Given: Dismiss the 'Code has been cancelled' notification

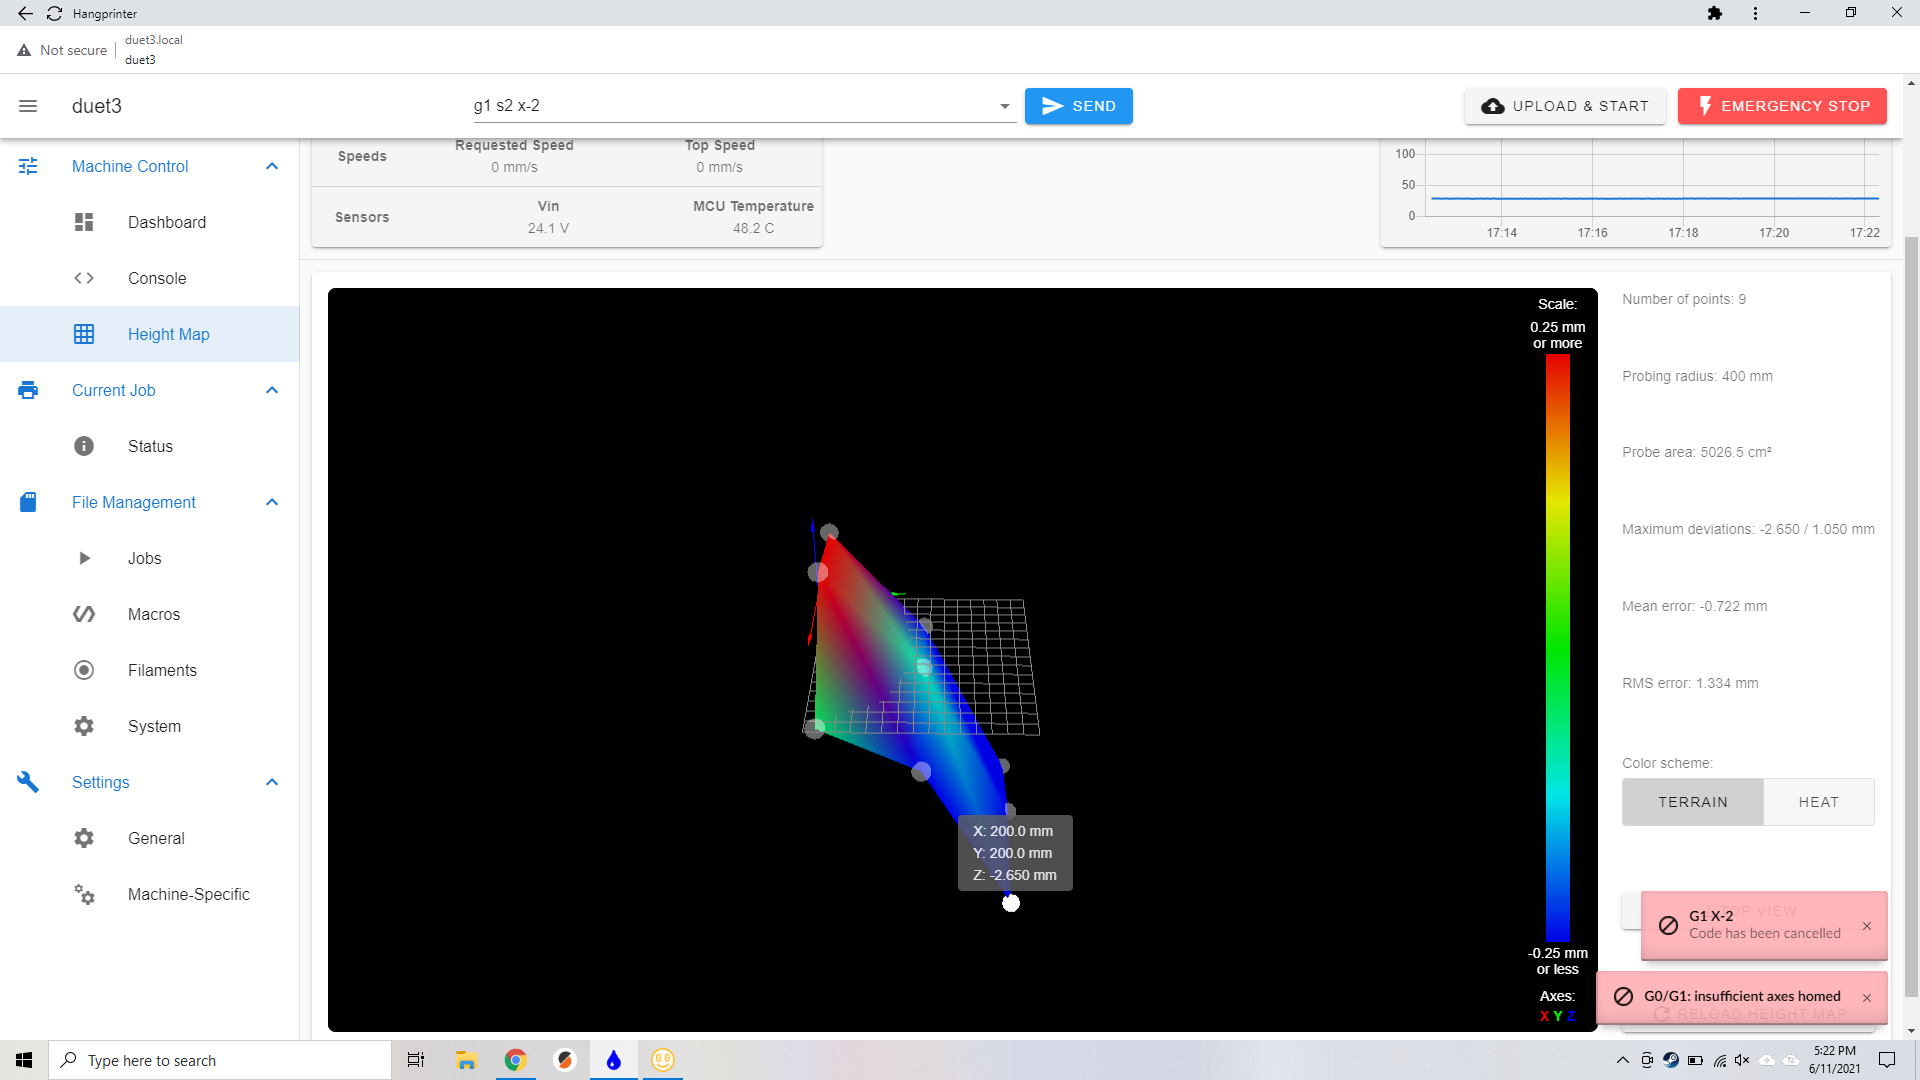Looking at the screenshot, I should [1867, 926].
